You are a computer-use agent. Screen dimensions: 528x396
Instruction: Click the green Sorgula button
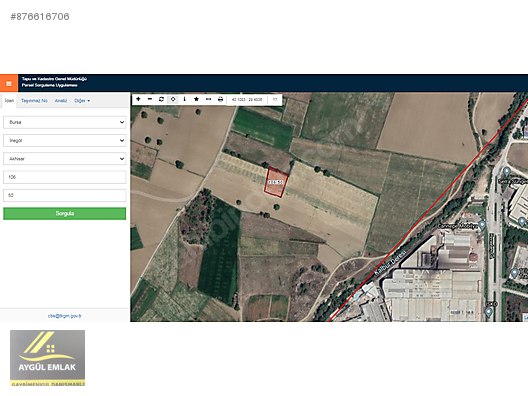65,213
